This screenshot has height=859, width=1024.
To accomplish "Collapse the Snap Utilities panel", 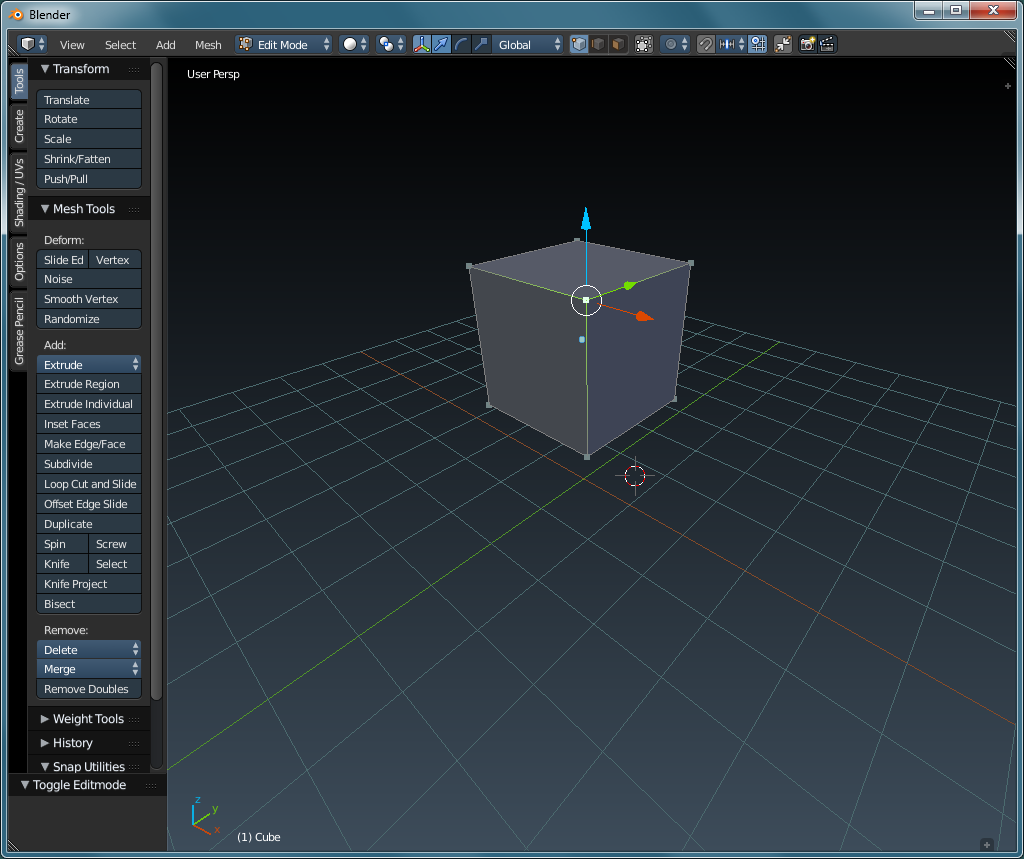I will [45, 766].
